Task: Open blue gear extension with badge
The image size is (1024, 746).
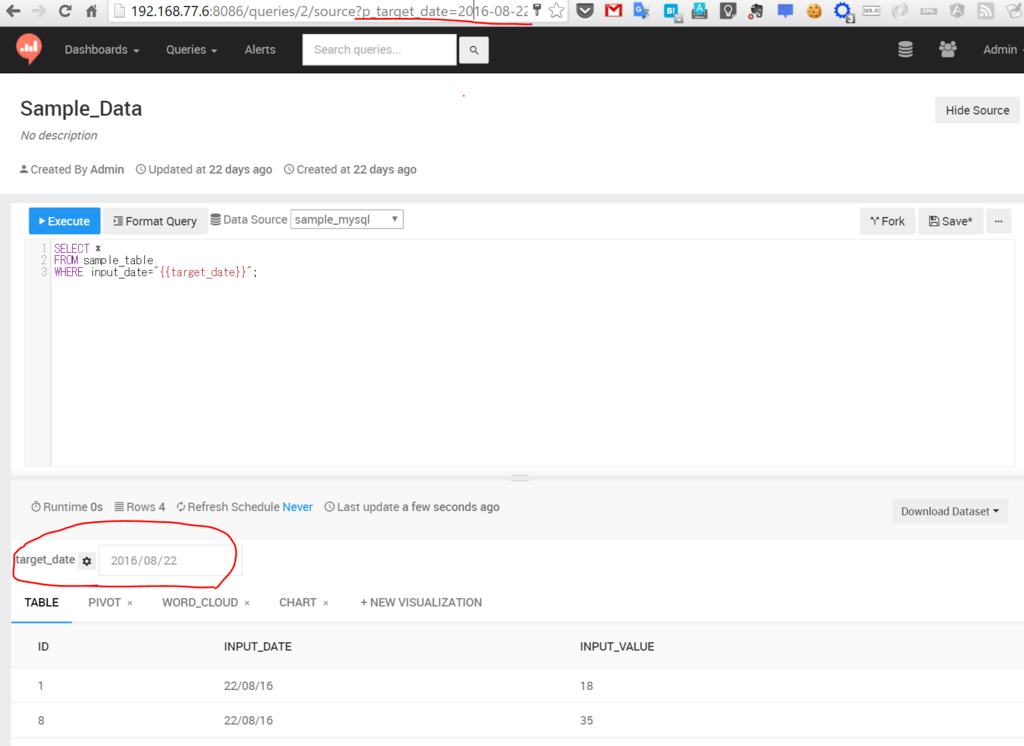Action: pos(843,12)
